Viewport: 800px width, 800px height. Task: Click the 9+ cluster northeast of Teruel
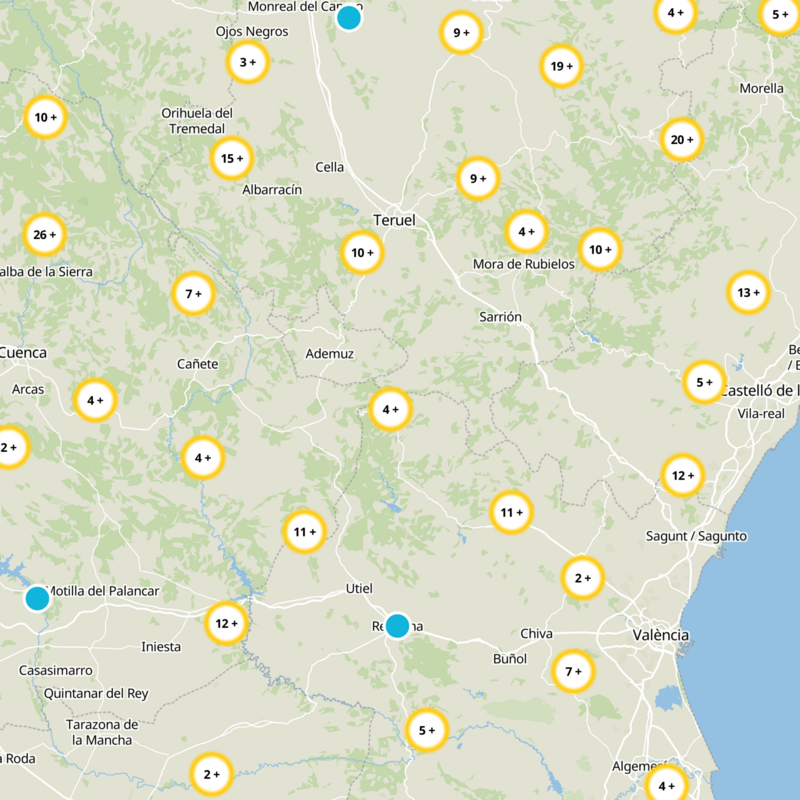click(x=478, y=179)
